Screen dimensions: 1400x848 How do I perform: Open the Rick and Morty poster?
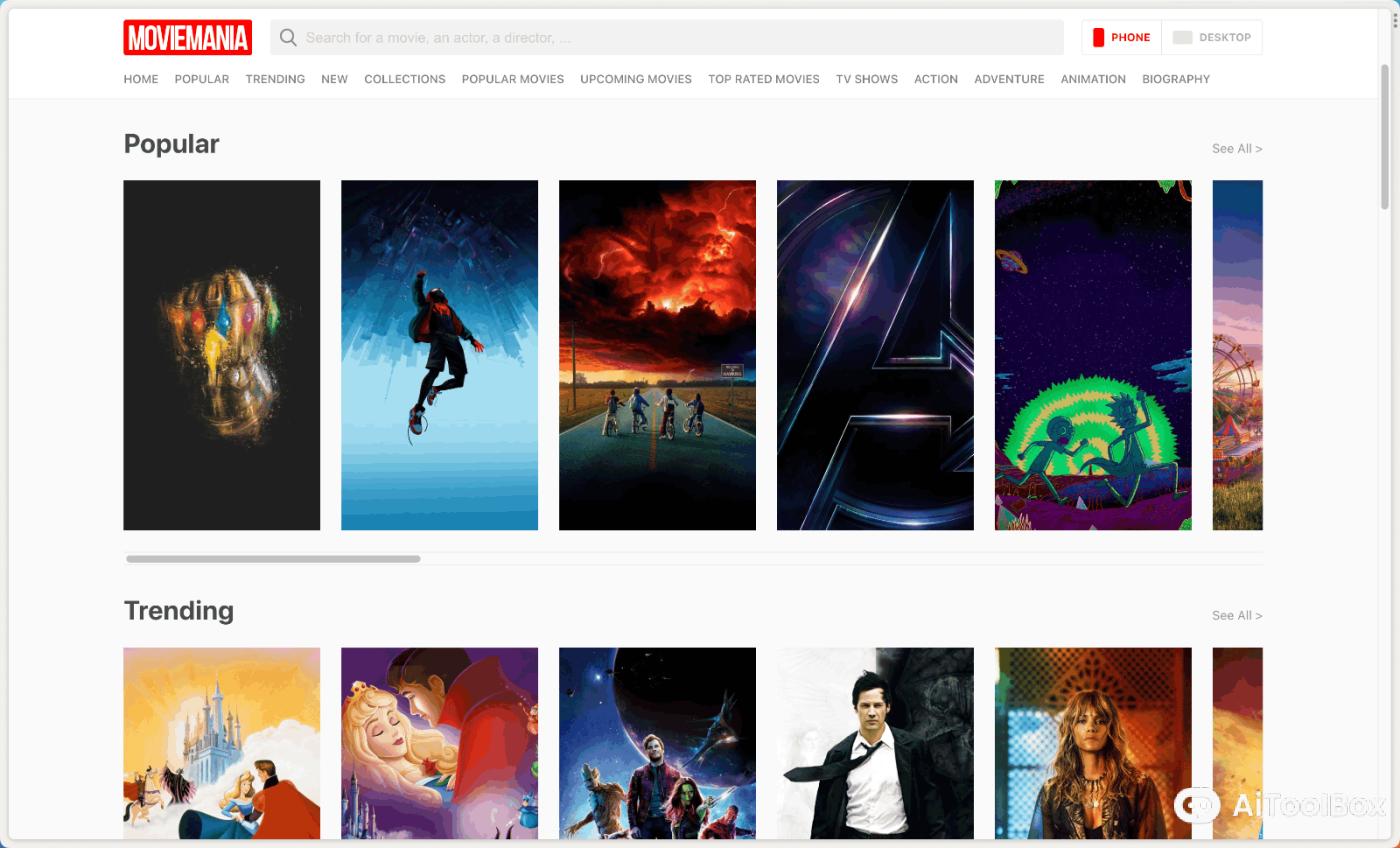pos(1093,355)
